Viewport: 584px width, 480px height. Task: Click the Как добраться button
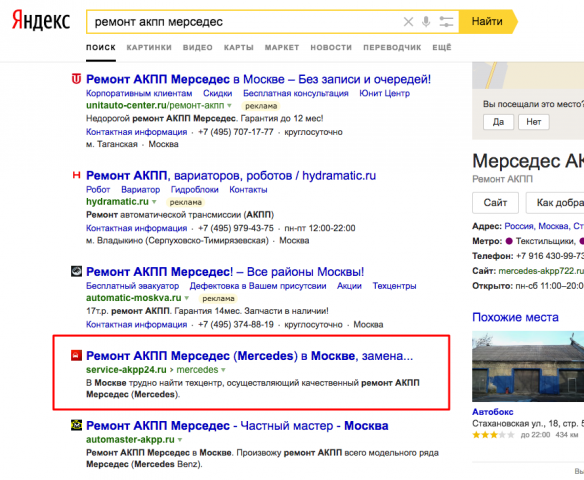555,203
